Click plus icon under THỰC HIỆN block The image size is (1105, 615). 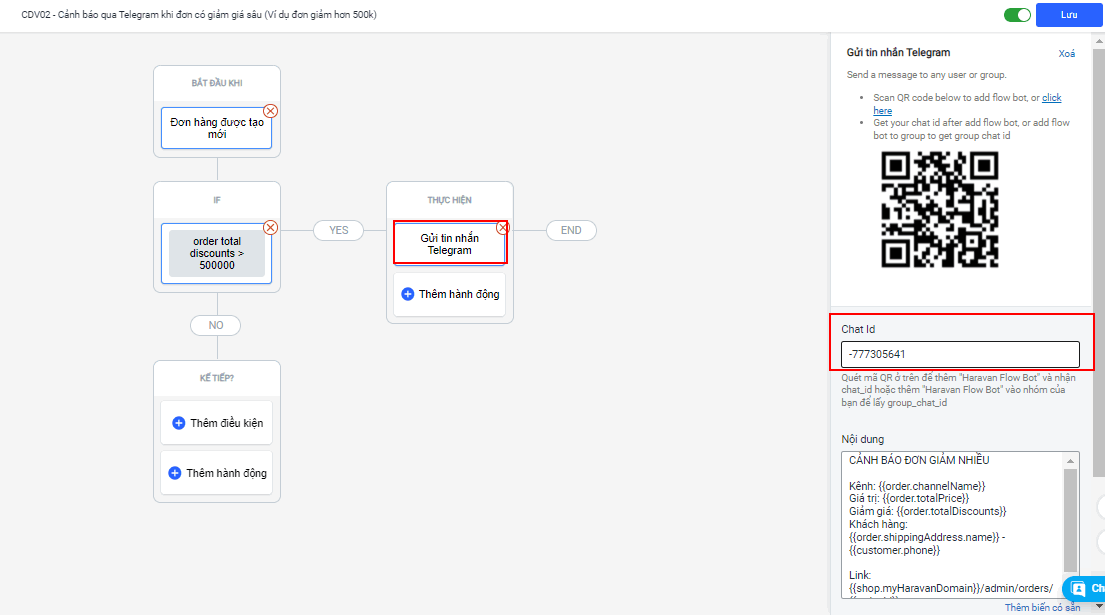click(407, 294)
